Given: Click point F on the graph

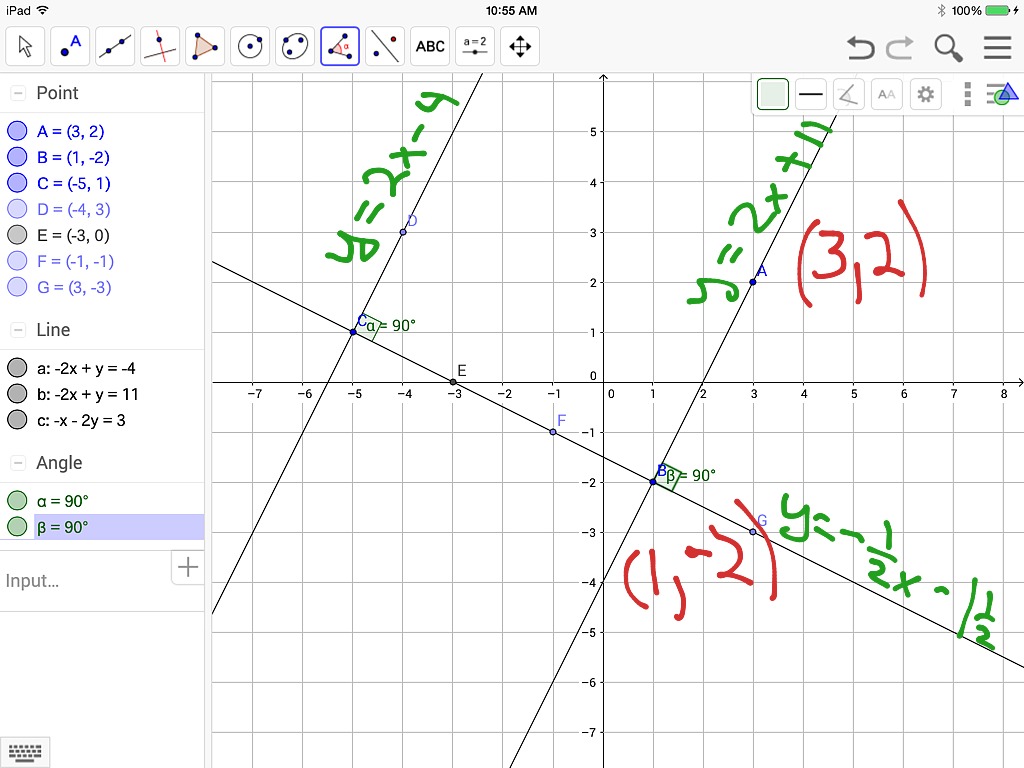Looking at the screenshot, I should click(x=553, y=432).
